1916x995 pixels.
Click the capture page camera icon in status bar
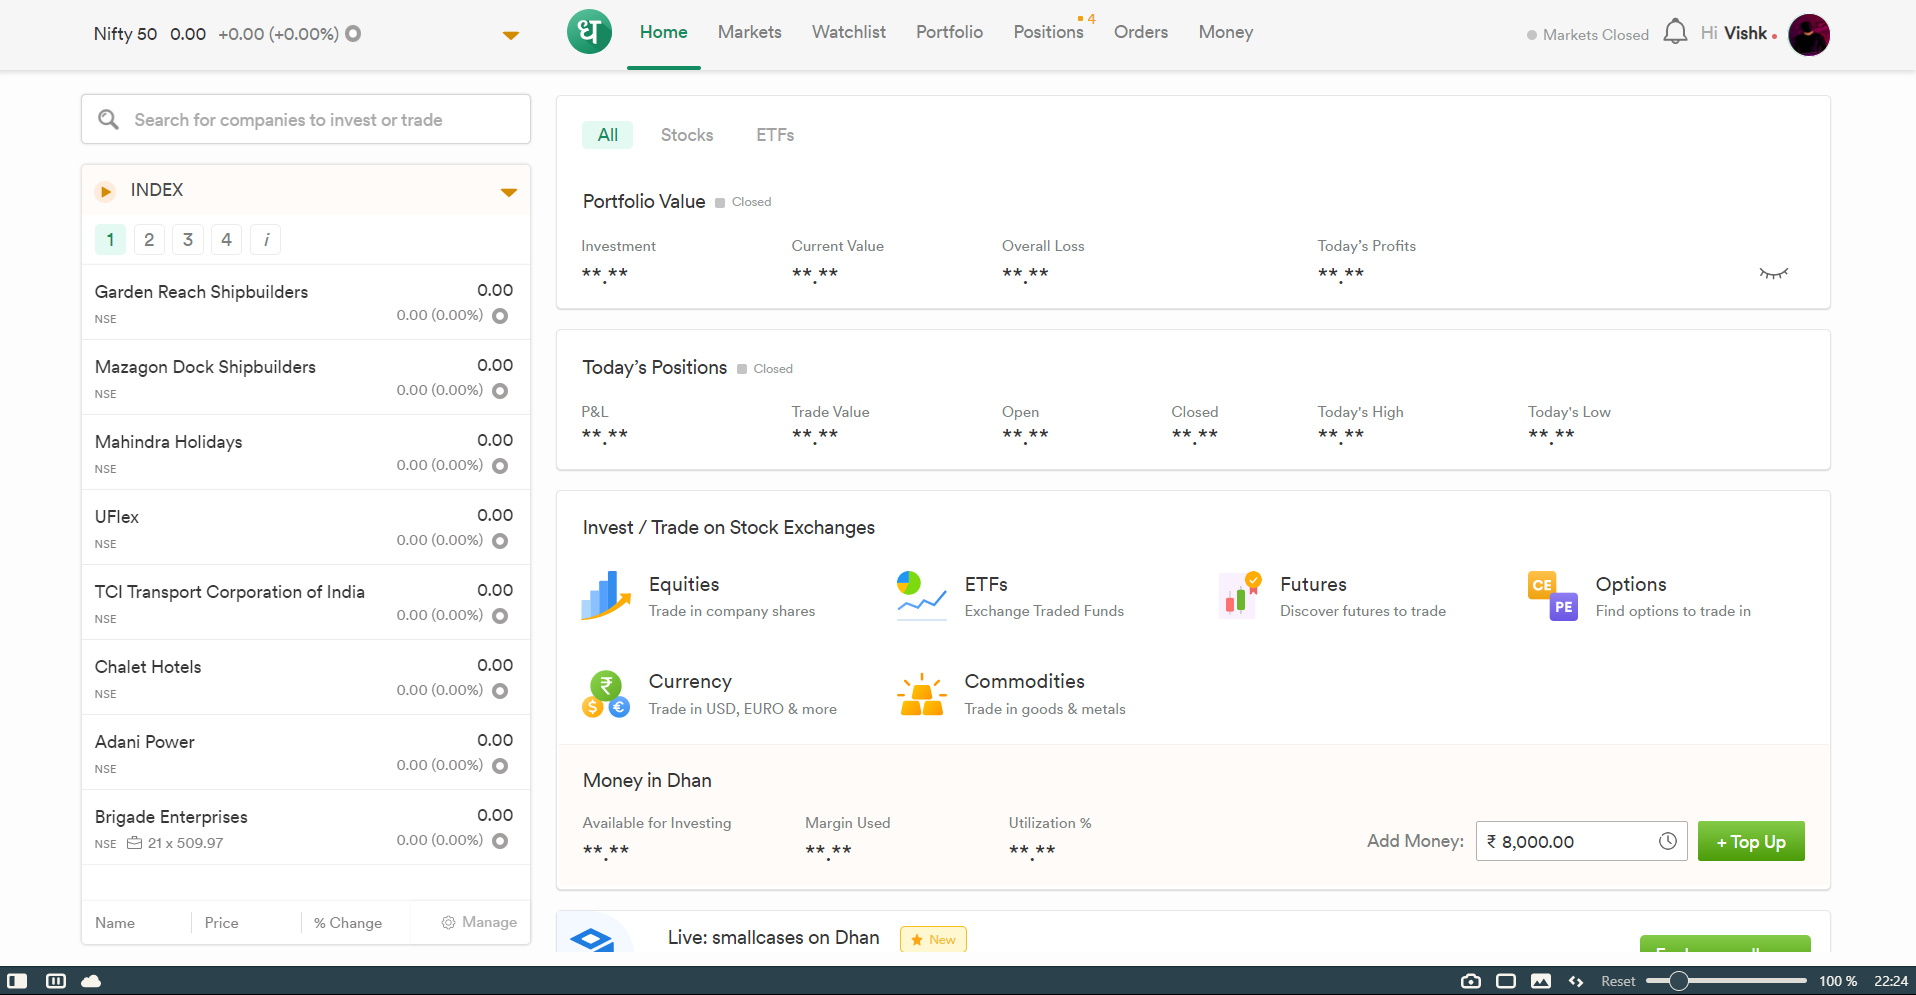(x=1470, y=981)
